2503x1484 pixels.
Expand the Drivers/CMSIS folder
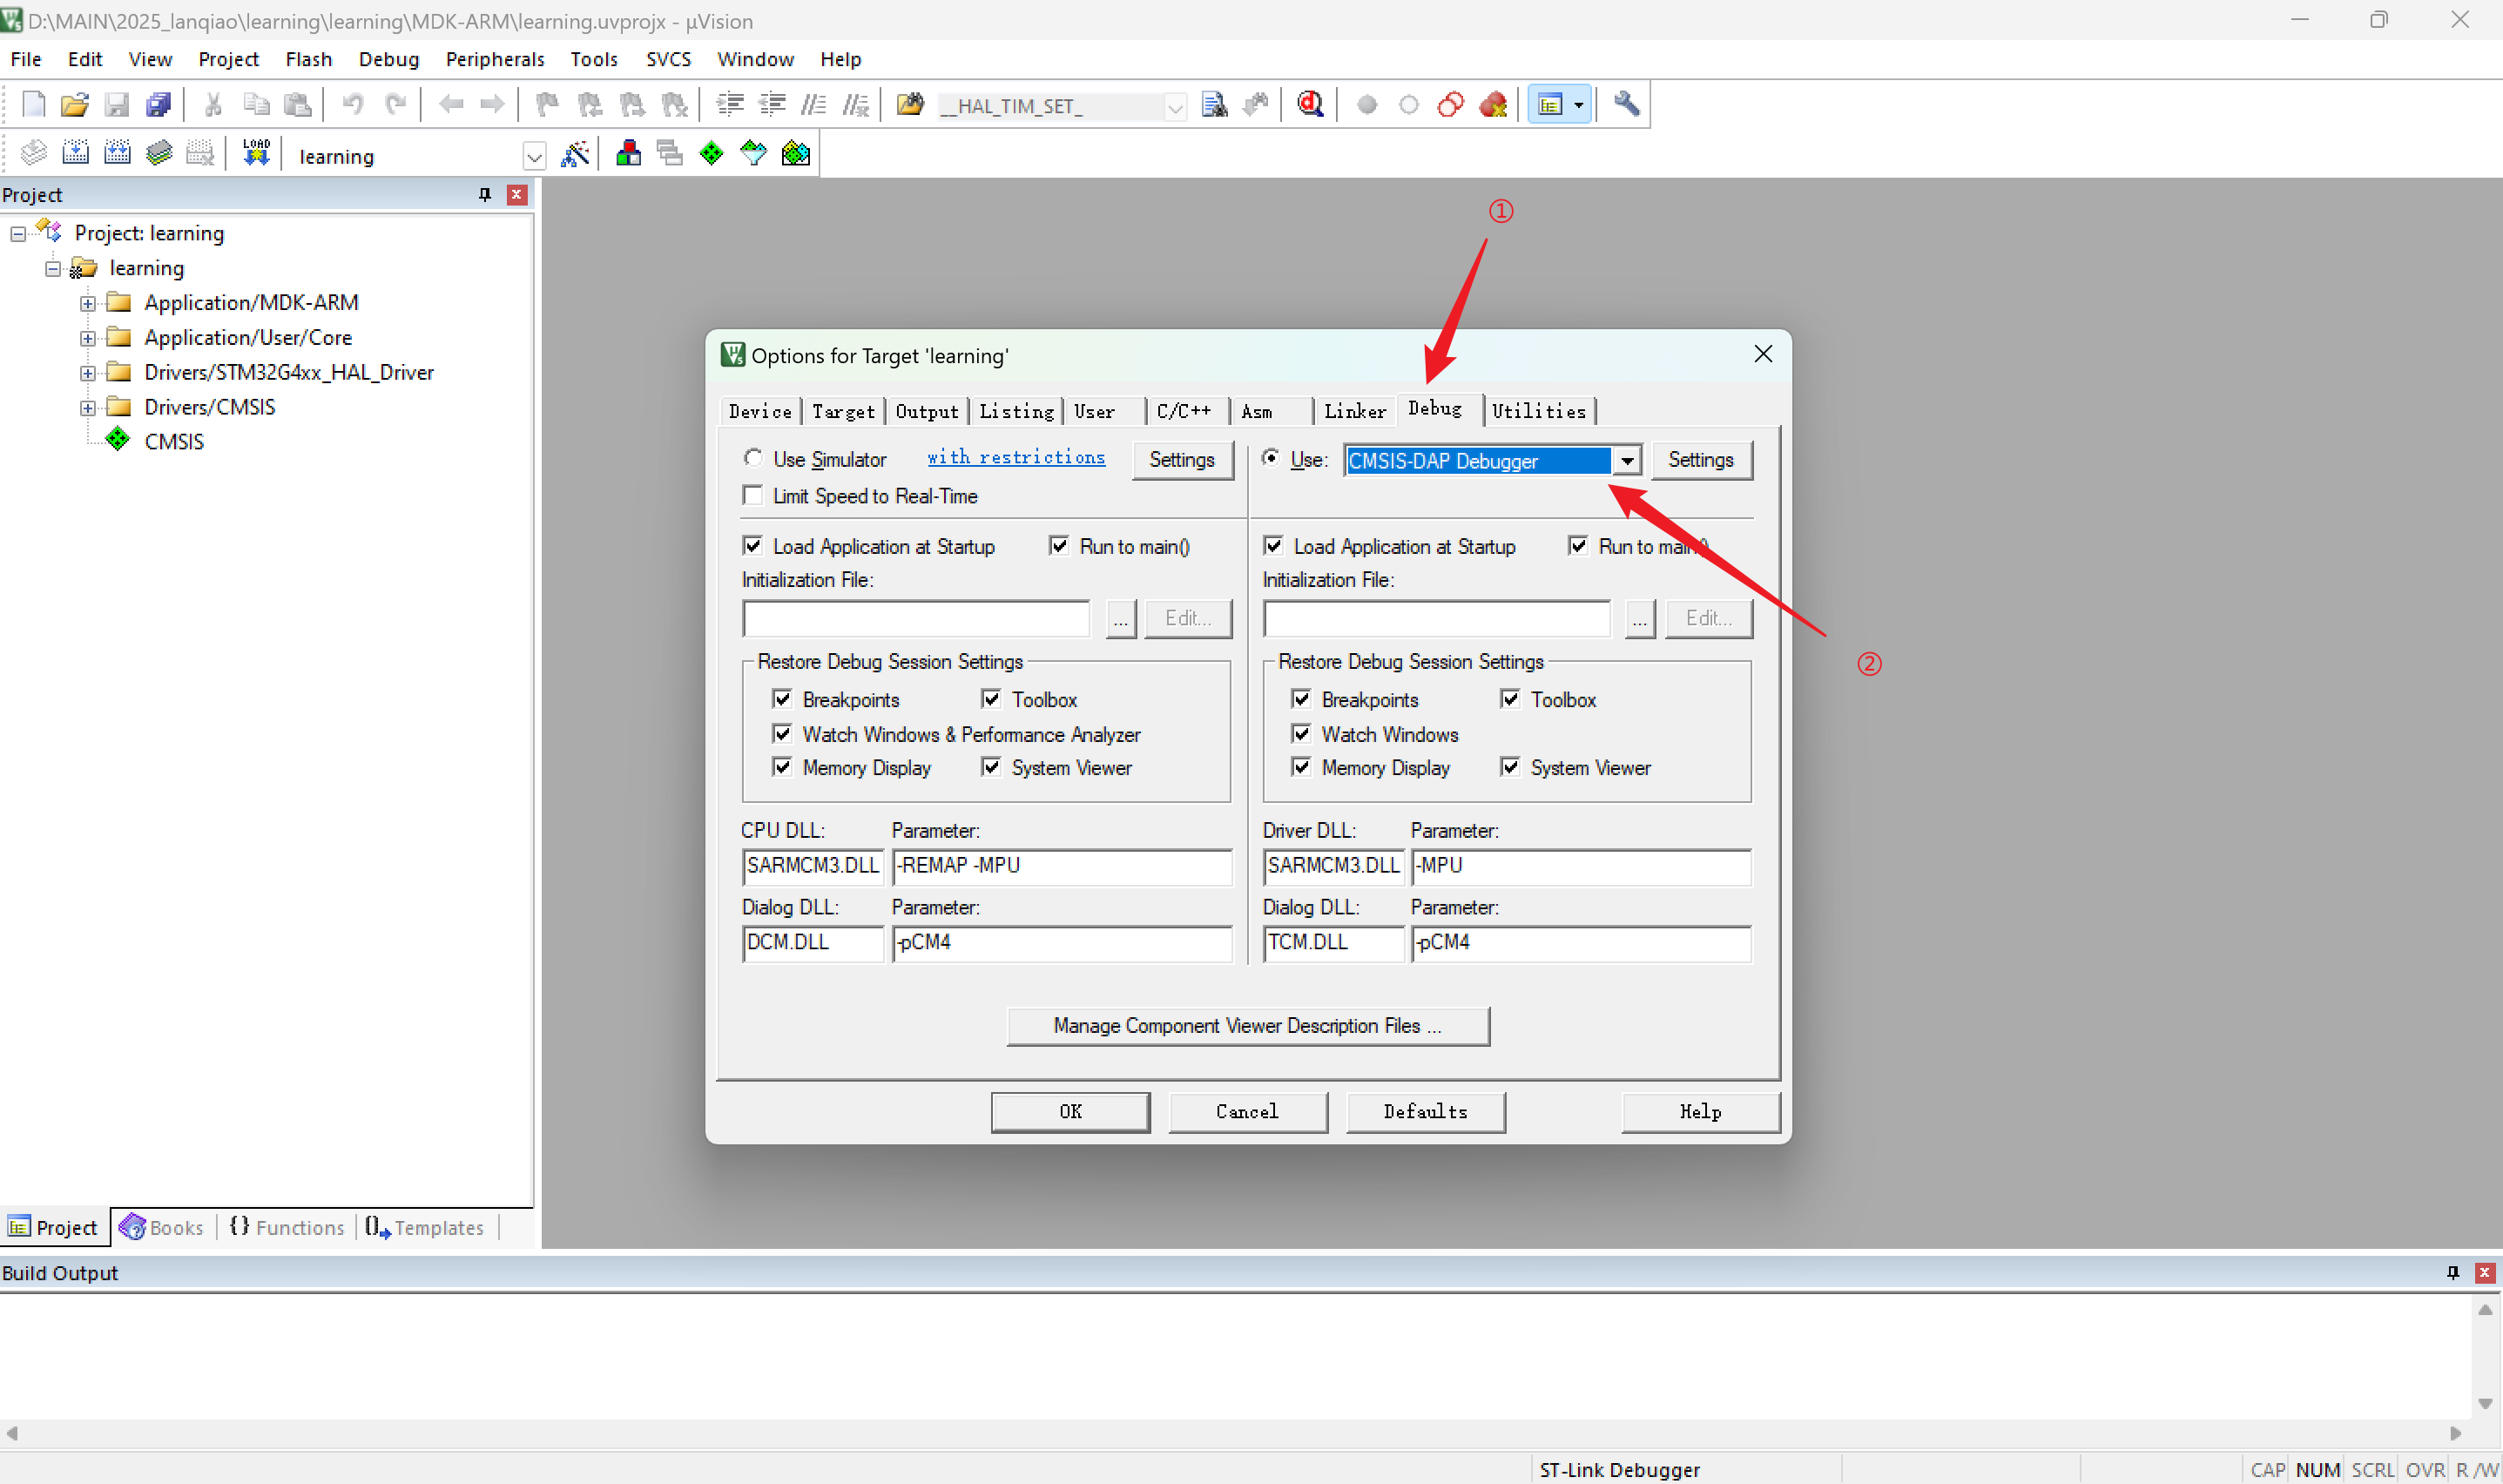(88, 408)
